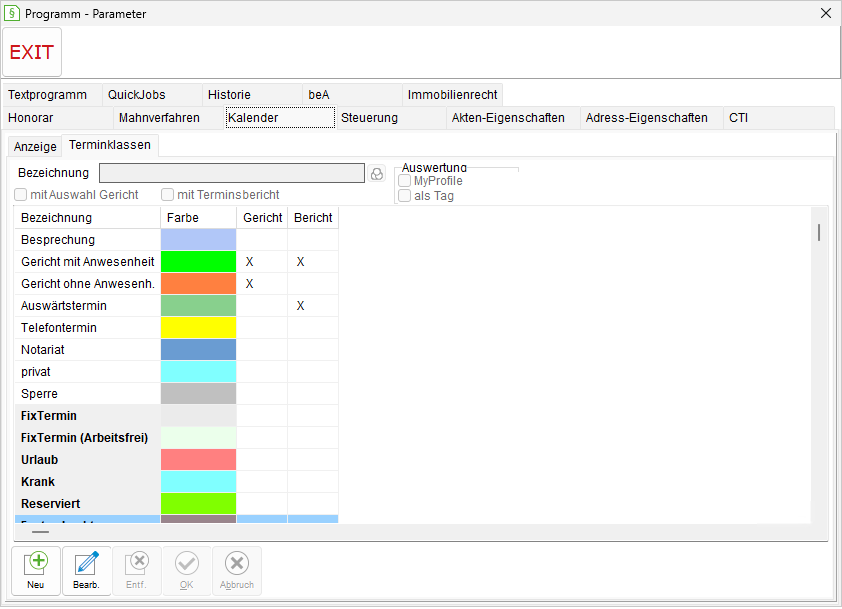Viewport: 842px width, 609px height.
Task: Check the MyProfile option
Action: point(404,181)
